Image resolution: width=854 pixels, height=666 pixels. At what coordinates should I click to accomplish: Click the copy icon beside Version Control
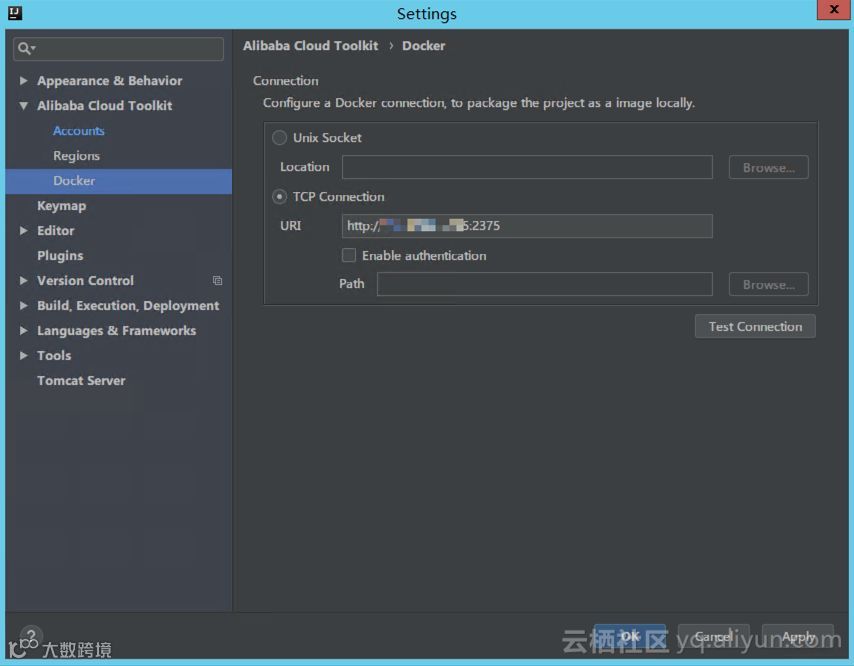[x=217, y=280]
